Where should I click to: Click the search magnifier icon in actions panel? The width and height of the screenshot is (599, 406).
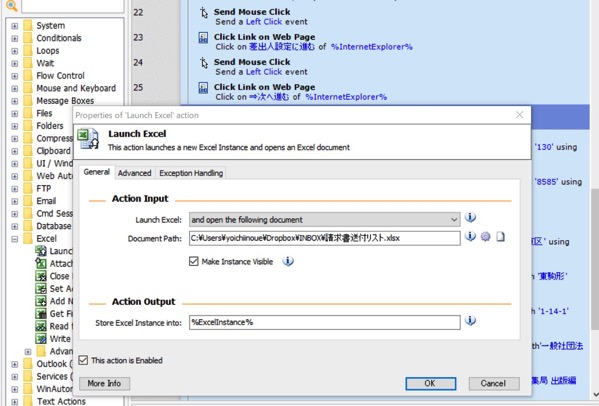(x=11, y=5)
